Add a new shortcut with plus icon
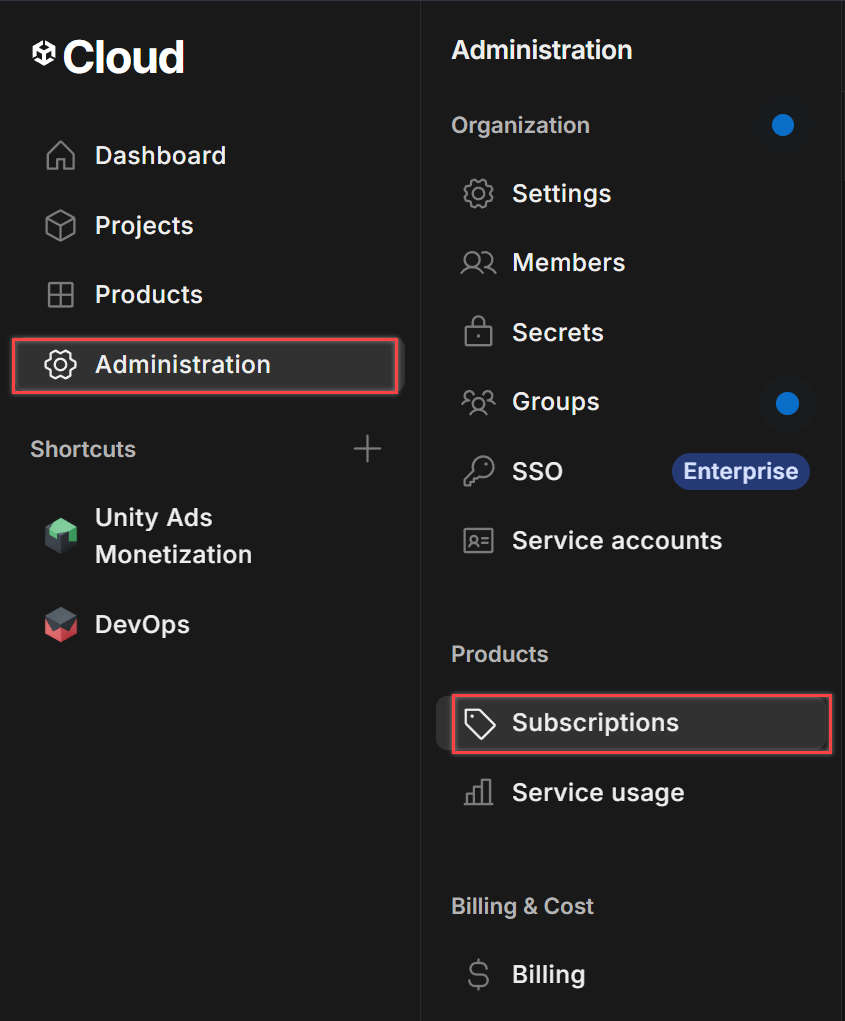This screenshot has height=1021, width=845. tap(367, 449)
